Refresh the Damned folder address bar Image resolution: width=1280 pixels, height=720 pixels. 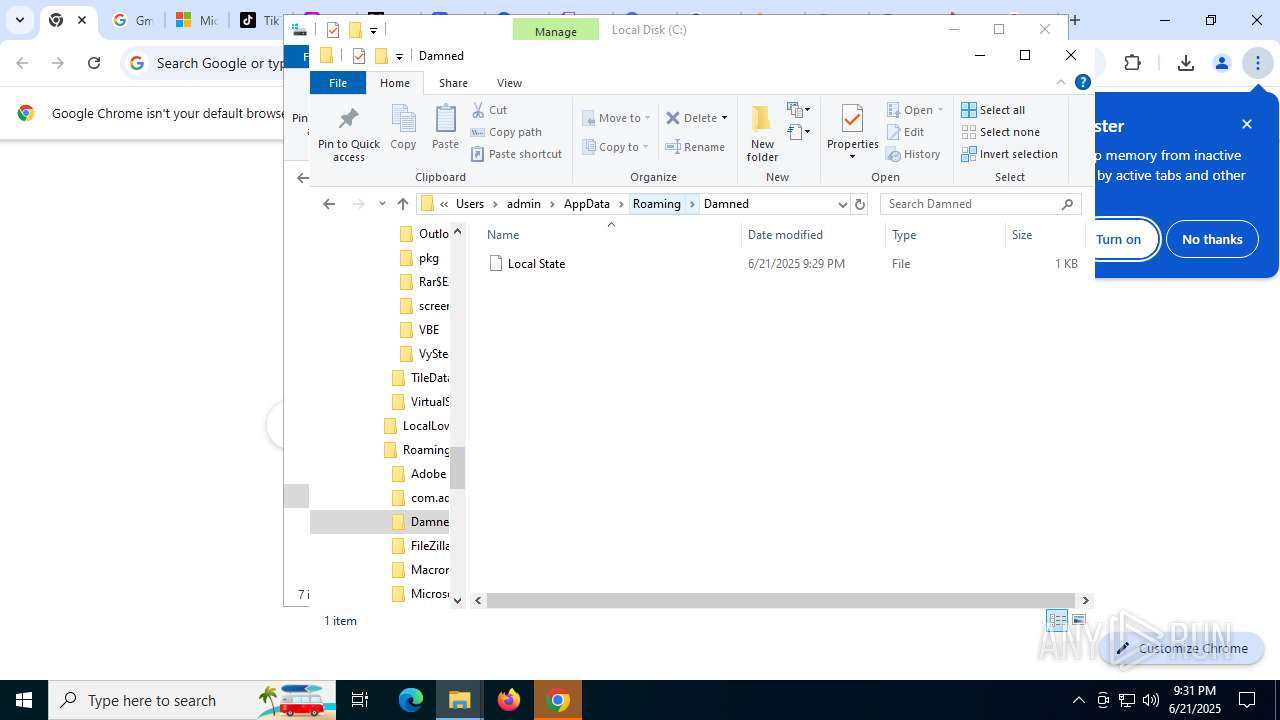point(859,204)
